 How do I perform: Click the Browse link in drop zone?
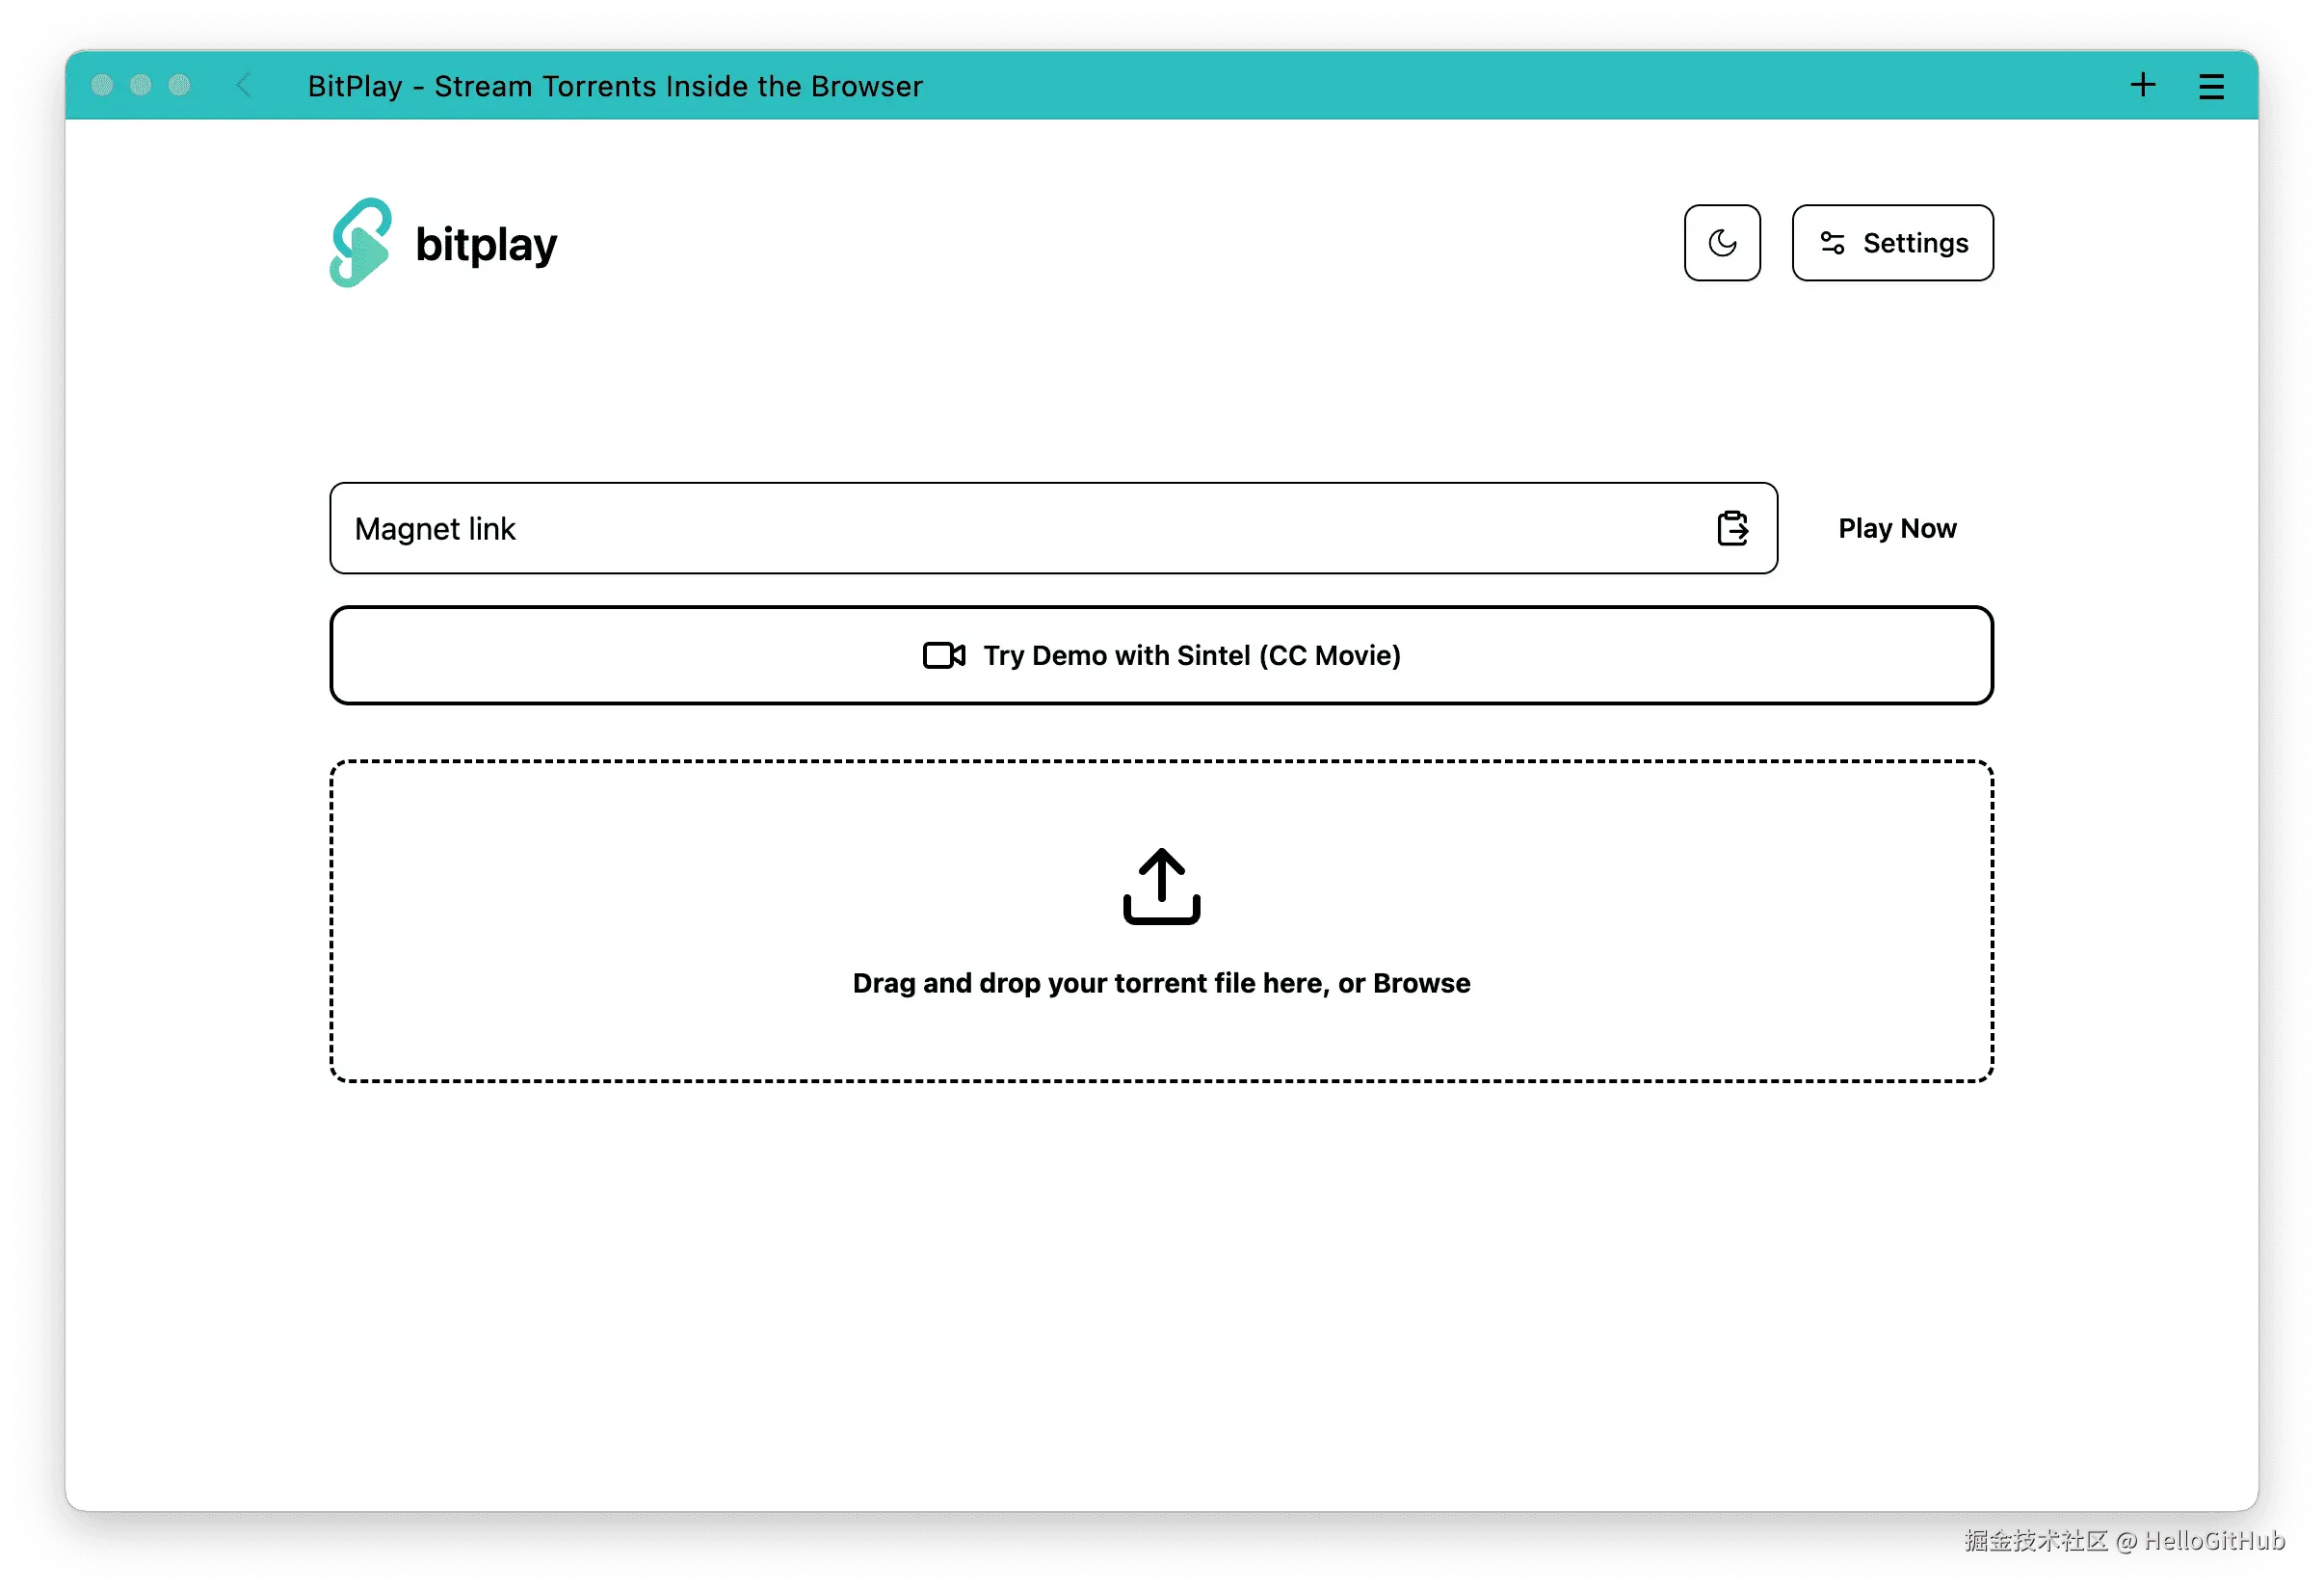point(1421,983)
